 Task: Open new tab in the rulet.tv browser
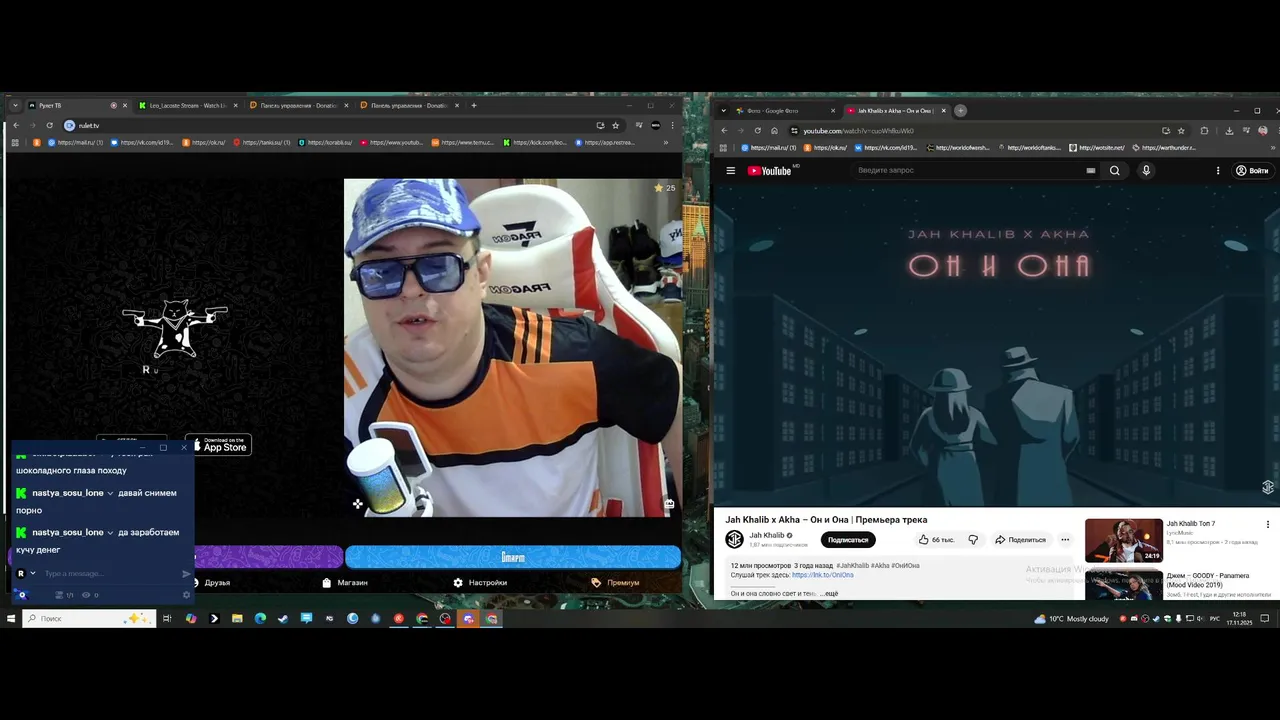click(474, 106)
